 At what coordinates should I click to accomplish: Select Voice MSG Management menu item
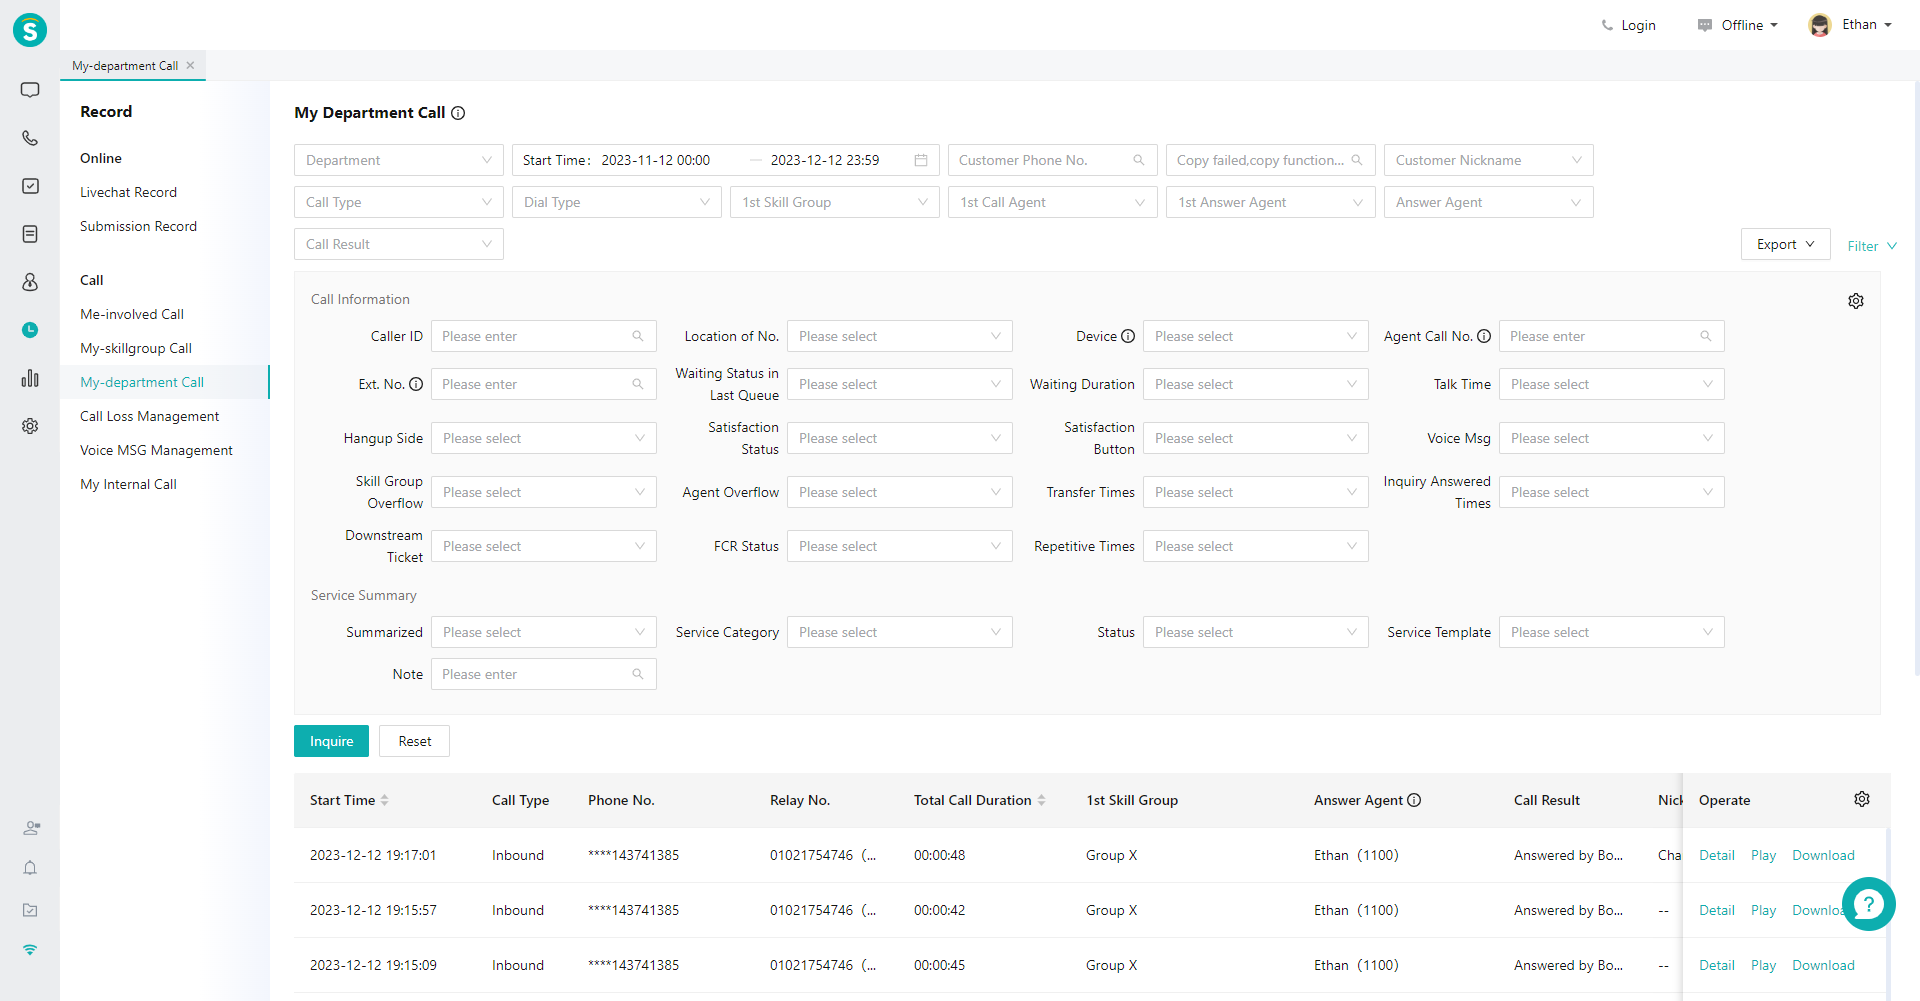coord(156,450)
